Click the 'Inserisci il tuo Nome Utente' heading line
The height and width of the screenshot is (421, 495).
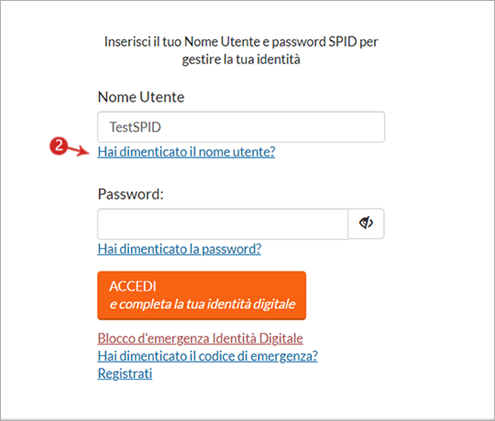tap(241, 42)
